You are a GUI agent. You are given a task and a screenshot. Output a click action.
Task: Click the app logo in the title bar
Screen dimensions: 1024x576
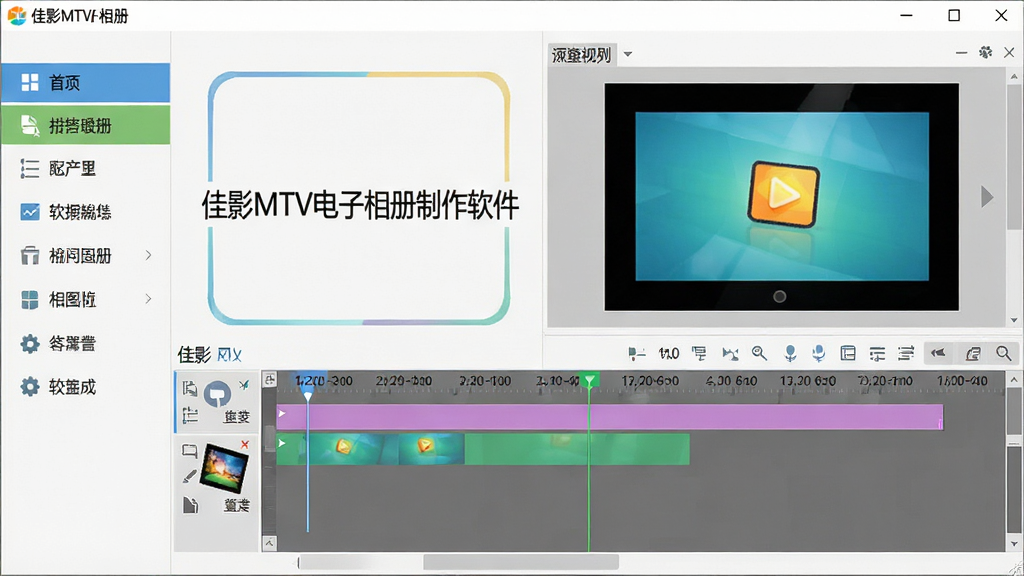[17, 15]
